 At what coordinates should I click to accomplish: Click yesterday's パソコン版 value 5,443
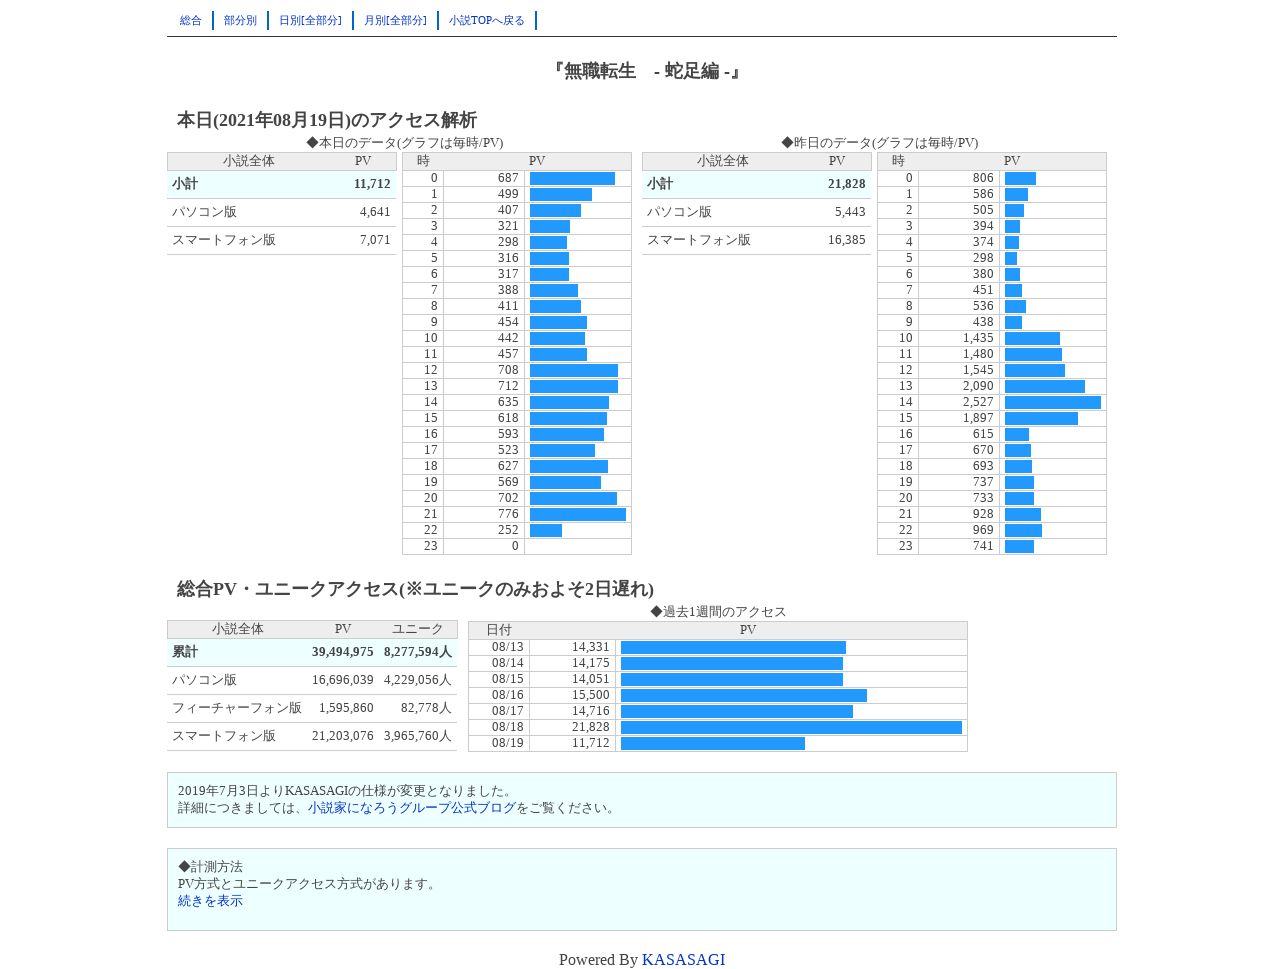pyautogui.click(x=850, y=212)
